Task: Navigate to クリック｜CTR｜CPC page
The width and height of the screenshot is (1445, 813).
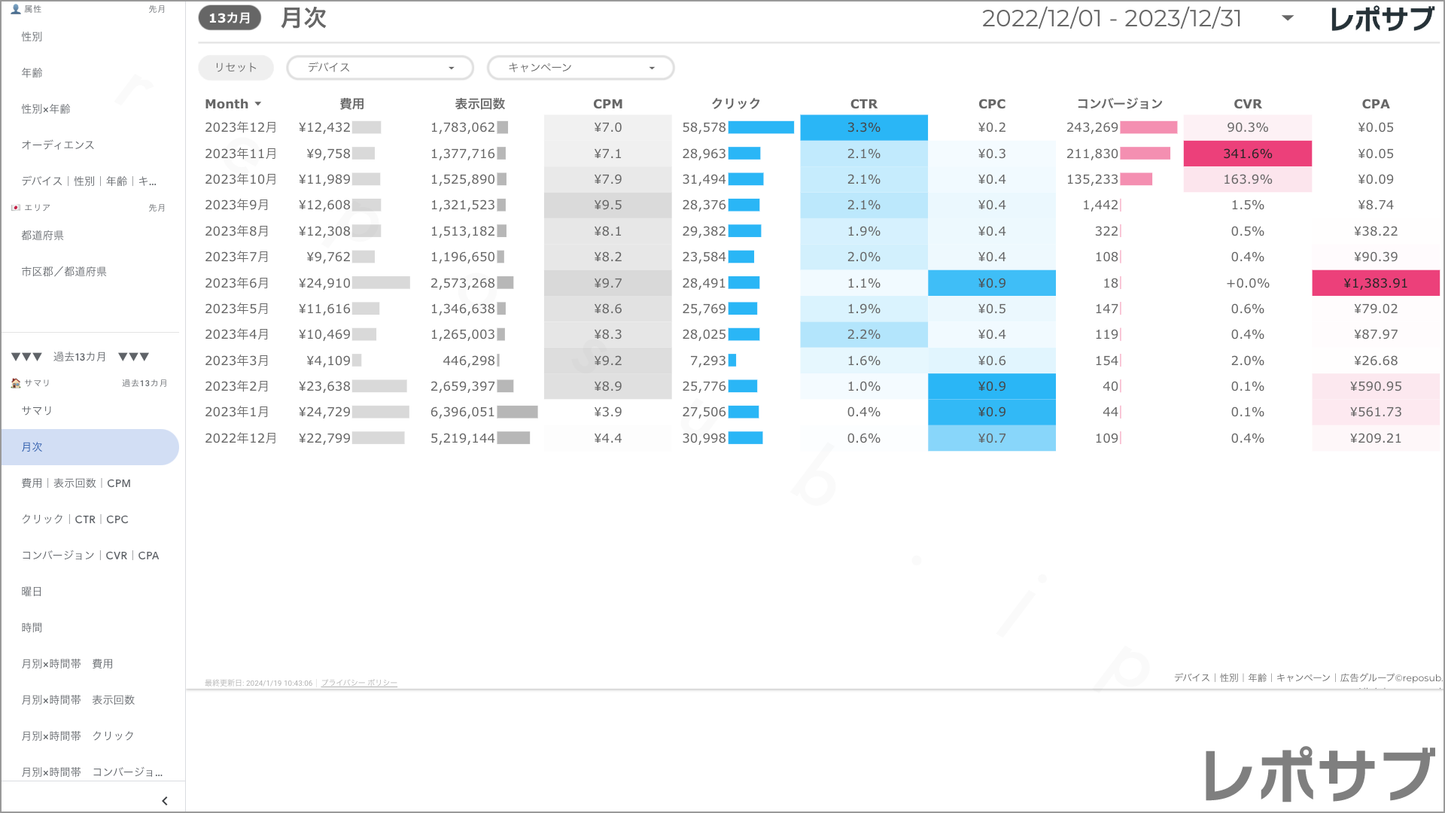Action: coord(75,520)
